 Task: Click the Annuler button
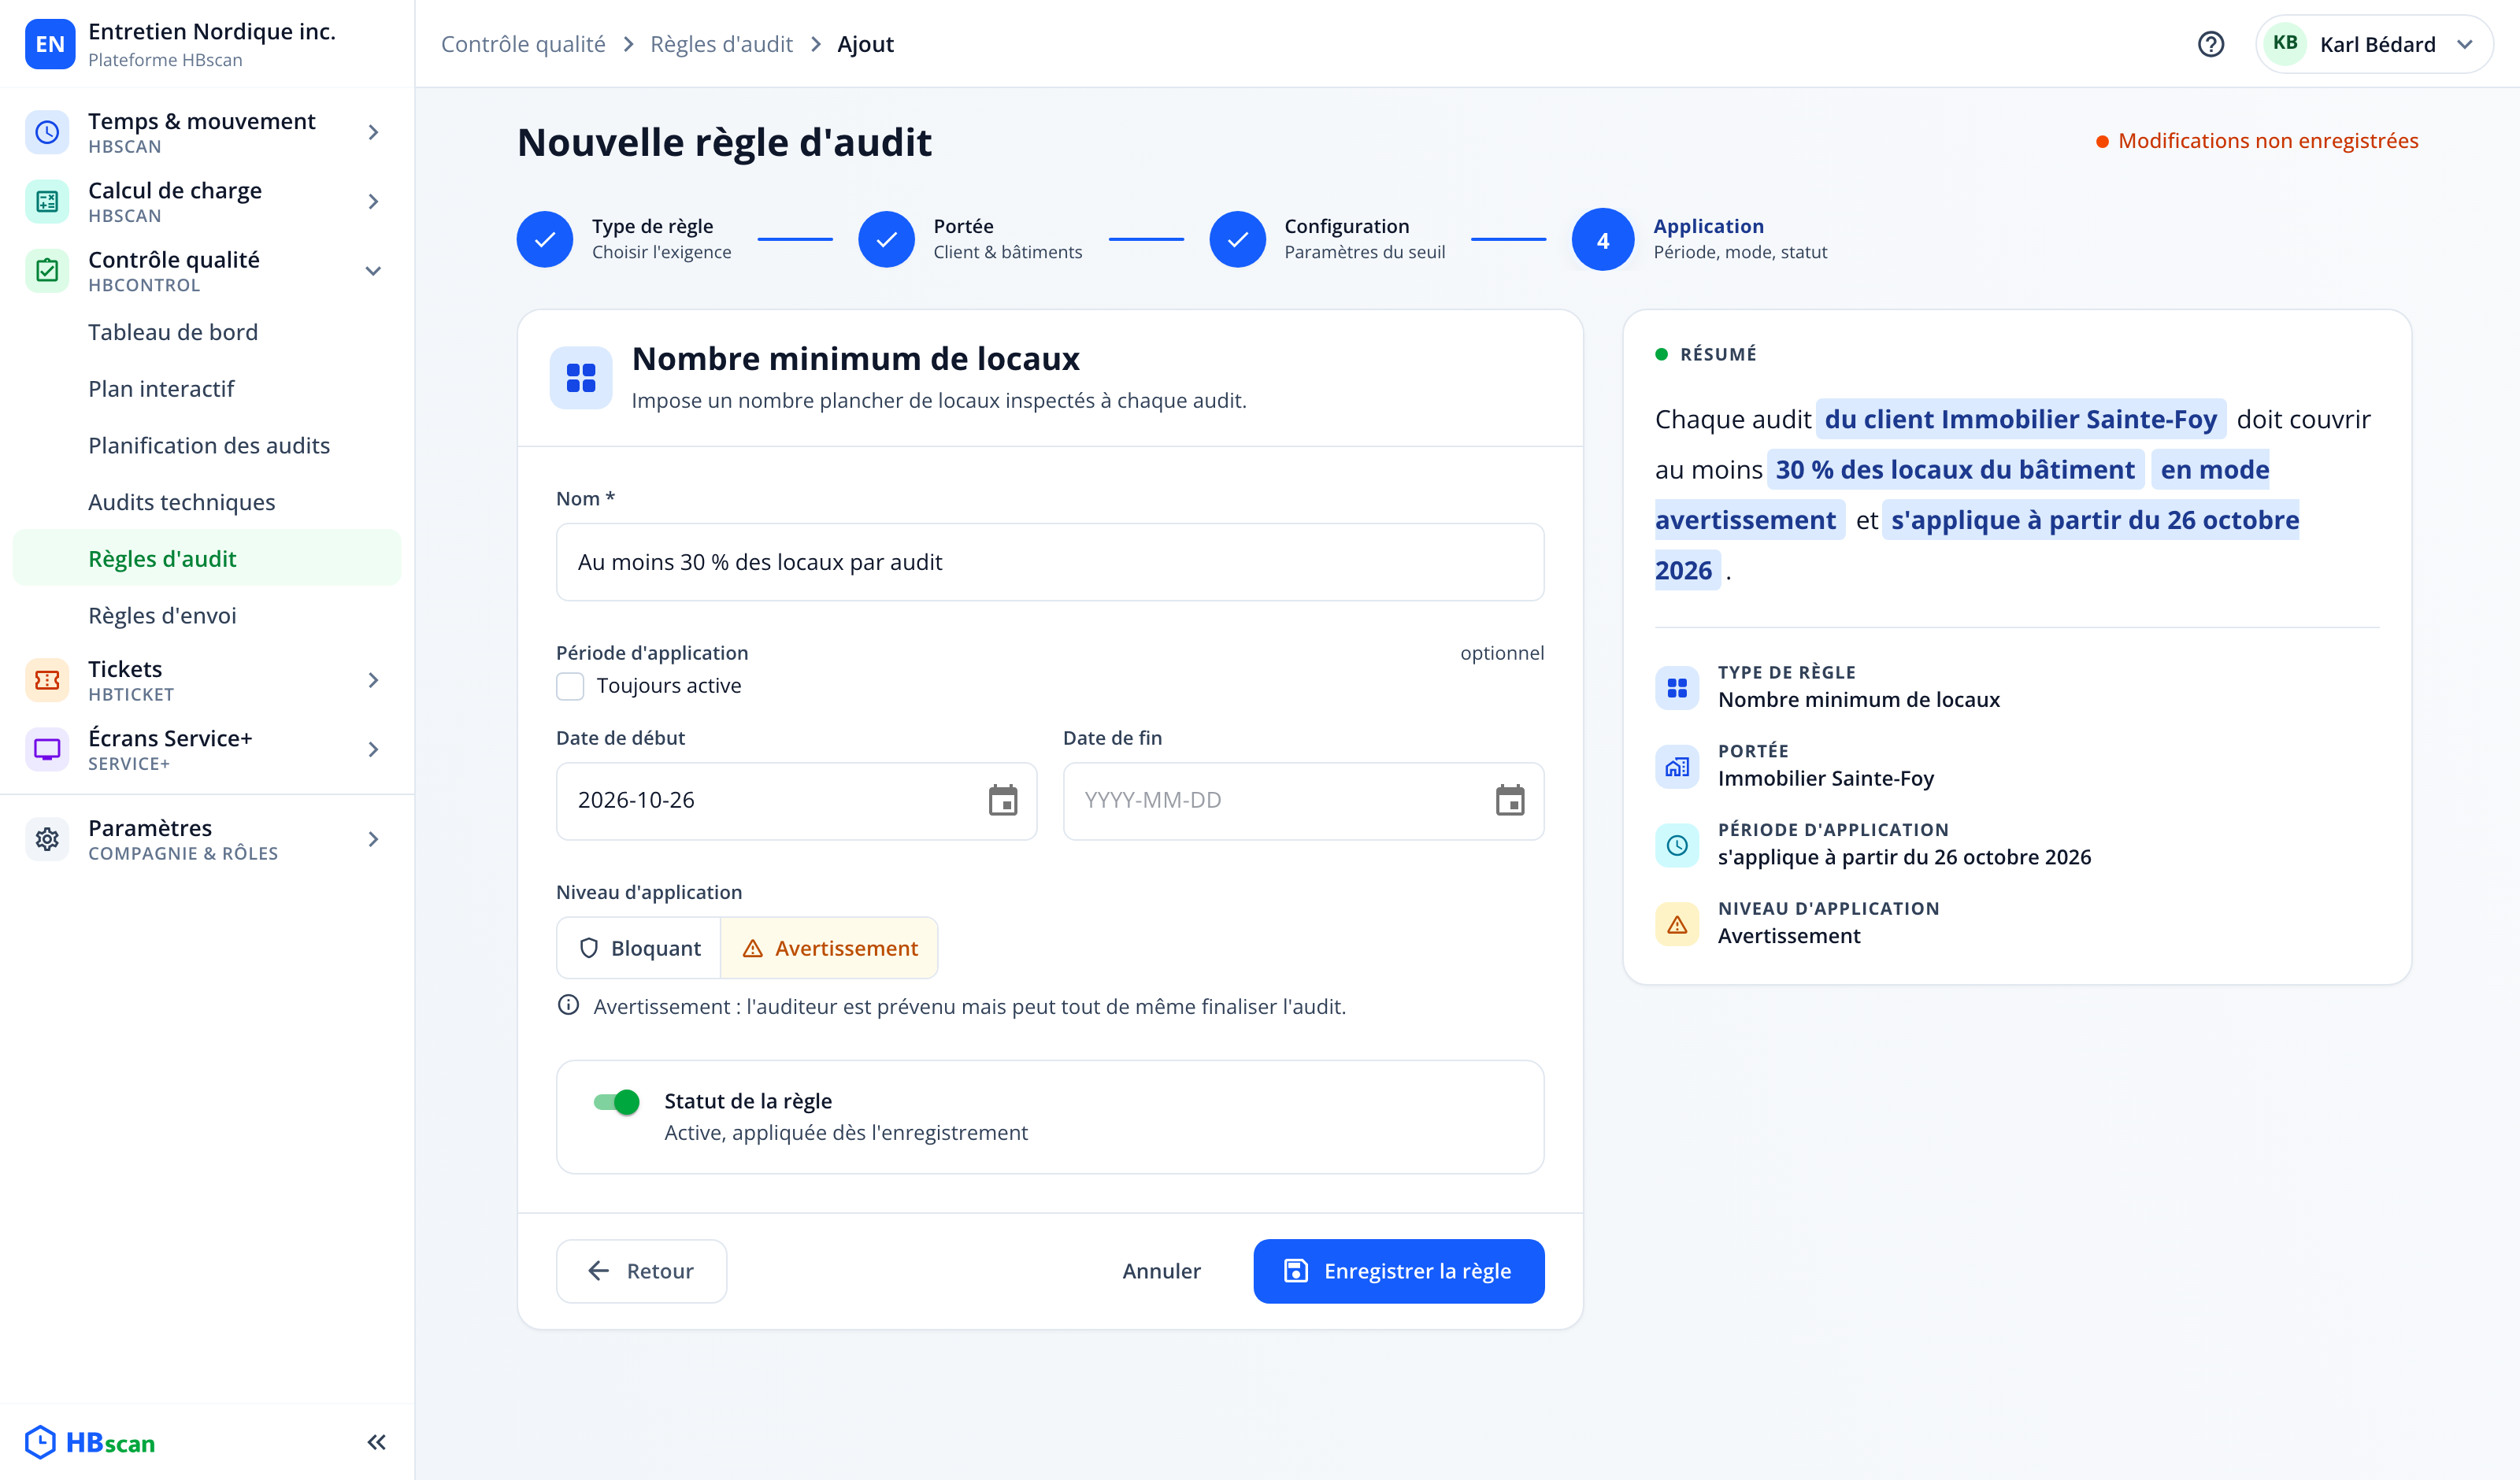(1161, 1271)
